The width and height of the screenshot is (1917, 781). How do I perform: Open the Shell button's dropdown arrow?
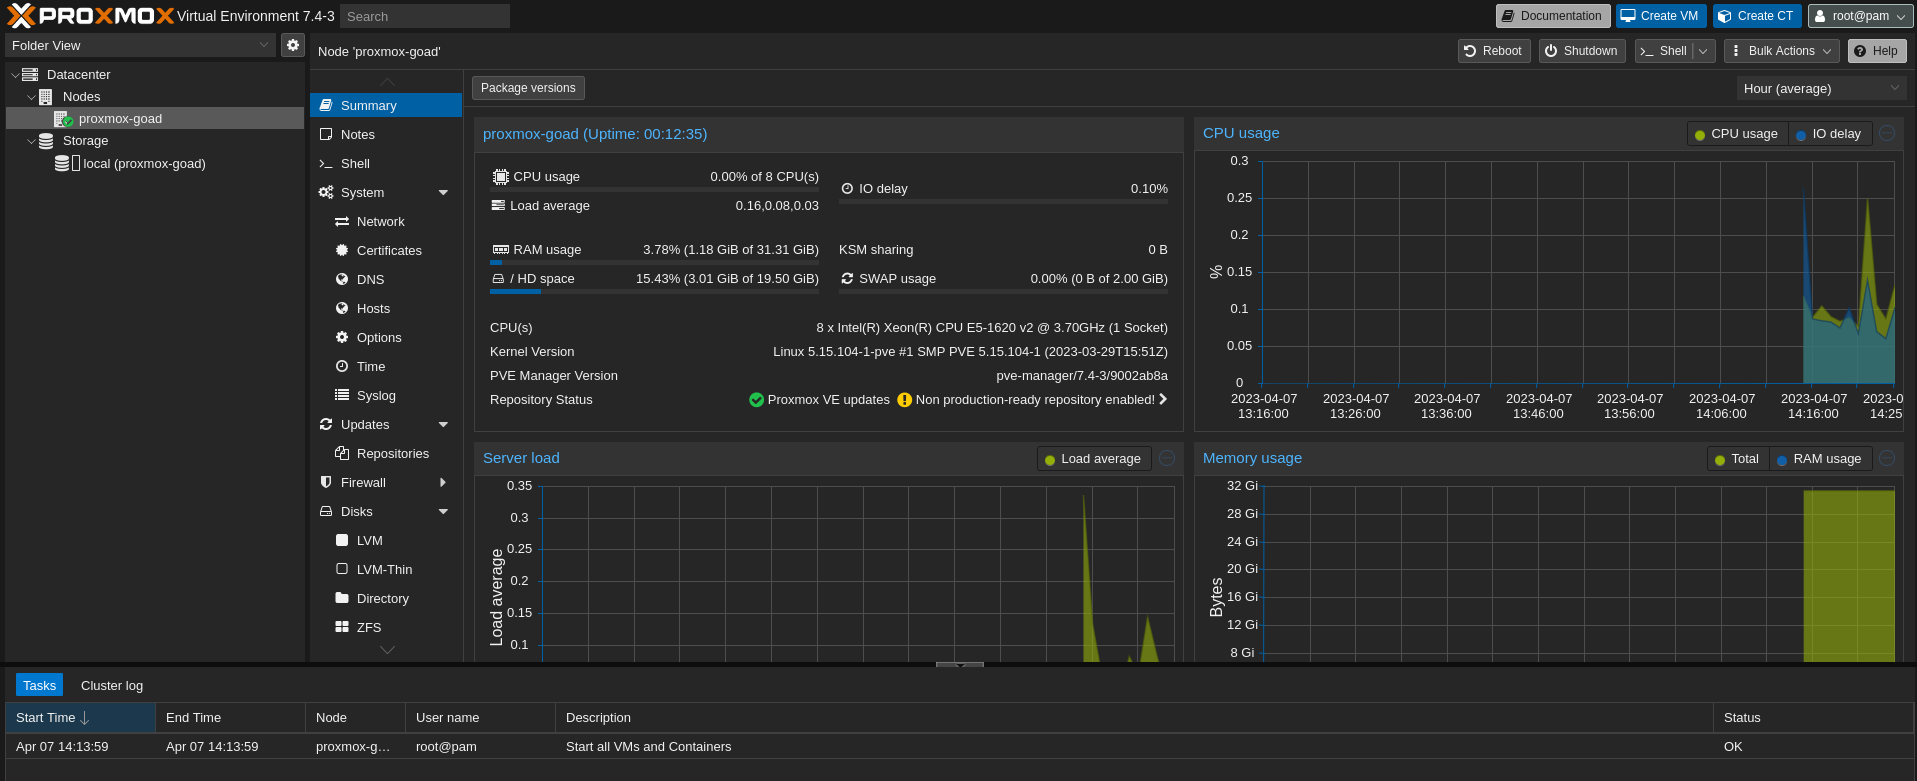click(1704, 51)
